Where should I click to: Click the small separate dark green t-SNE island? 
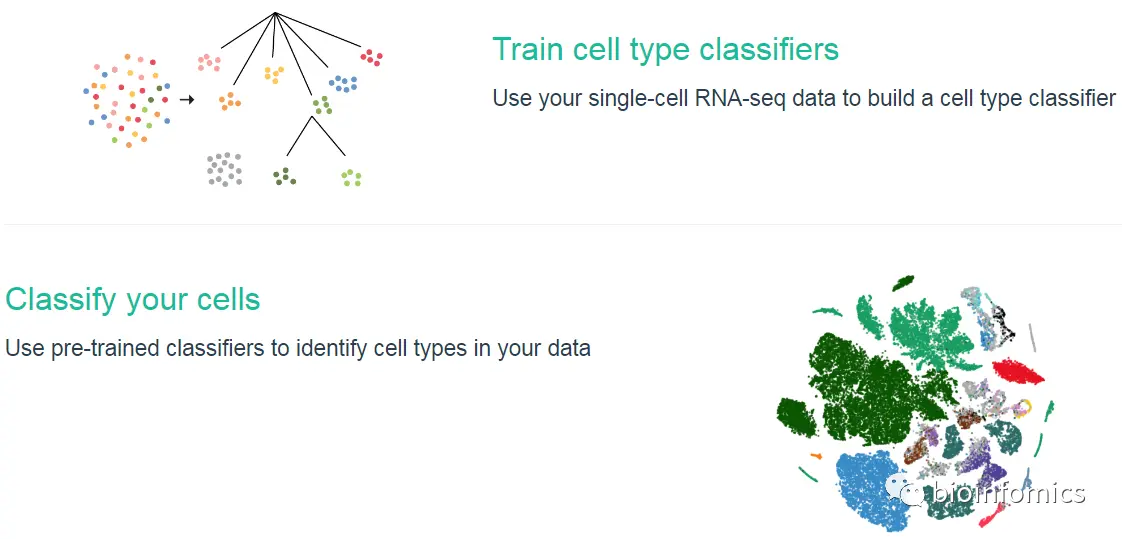pos(796,417)
